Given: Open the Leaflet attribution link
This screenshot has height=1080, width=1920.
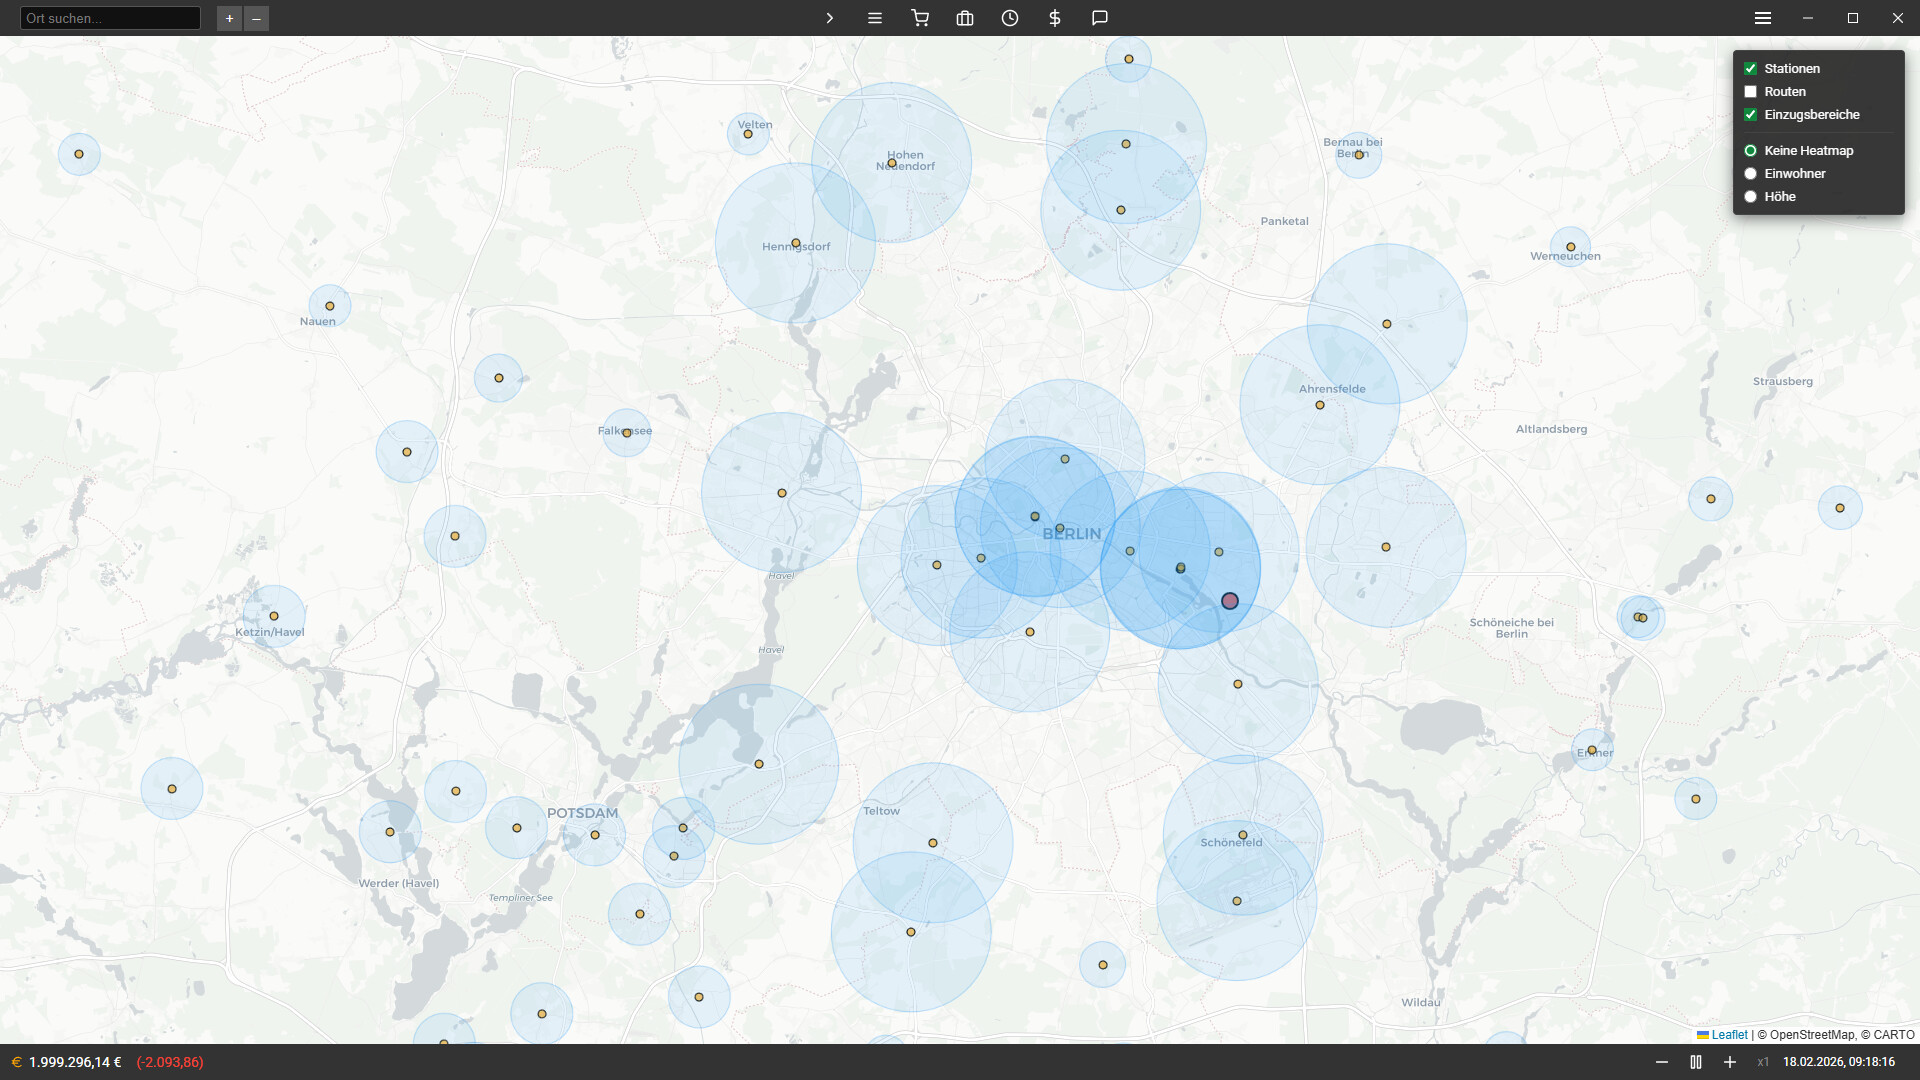Looking at the screenshot, I should (x=1729, y=1034).
